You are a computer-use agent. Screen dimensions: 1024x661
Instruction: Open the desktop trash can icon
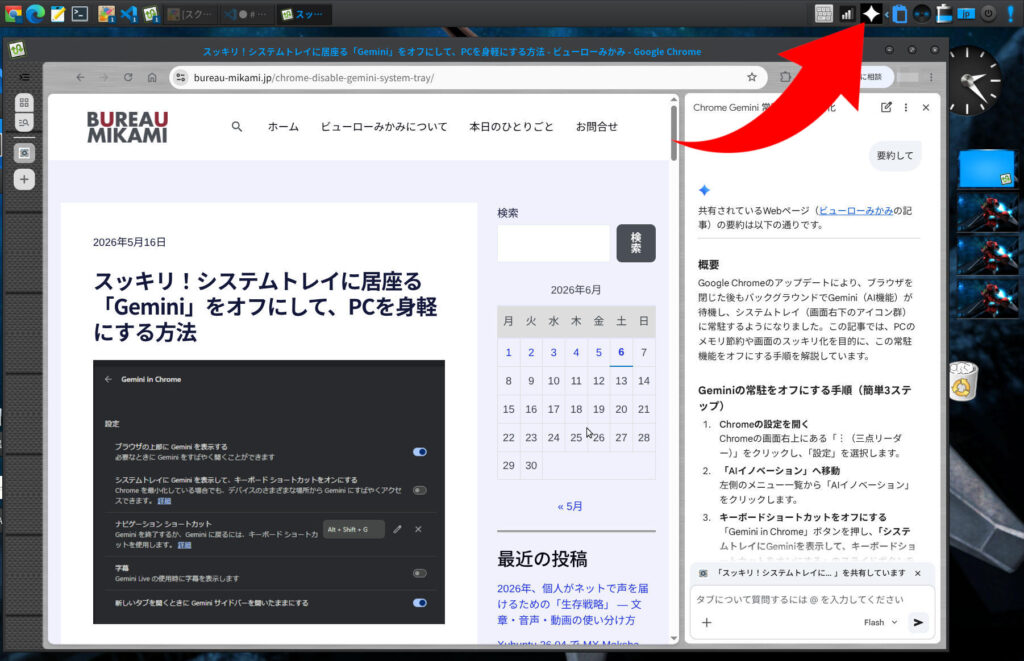(963, 381)
